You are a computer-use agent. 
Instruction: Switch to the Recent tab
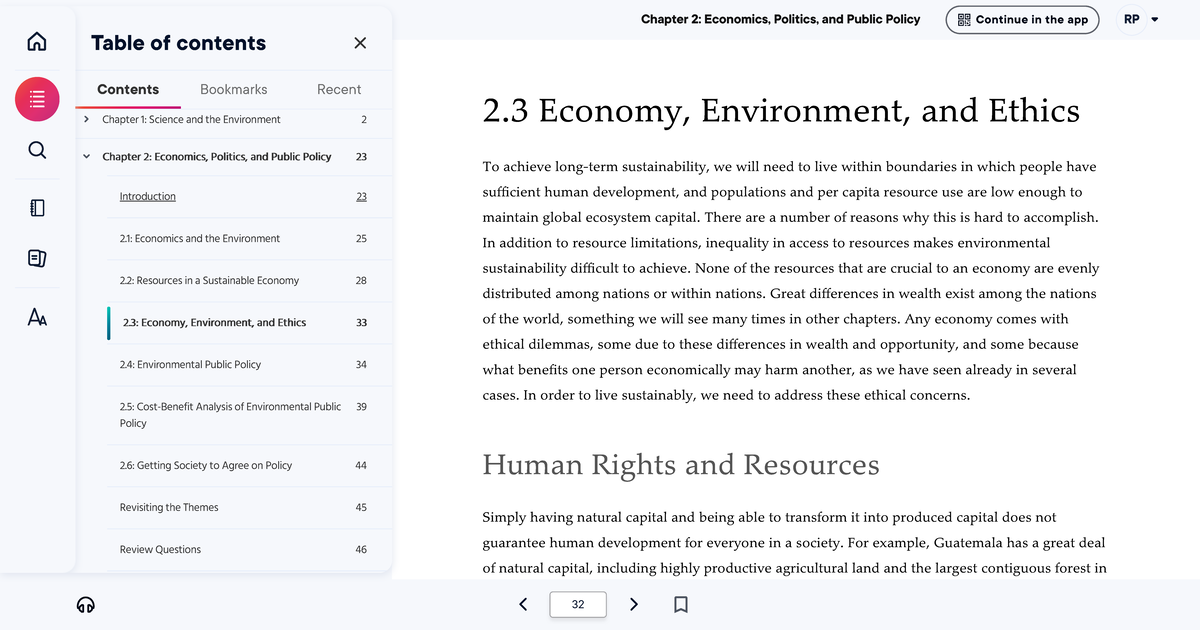(x=339, y=89)
